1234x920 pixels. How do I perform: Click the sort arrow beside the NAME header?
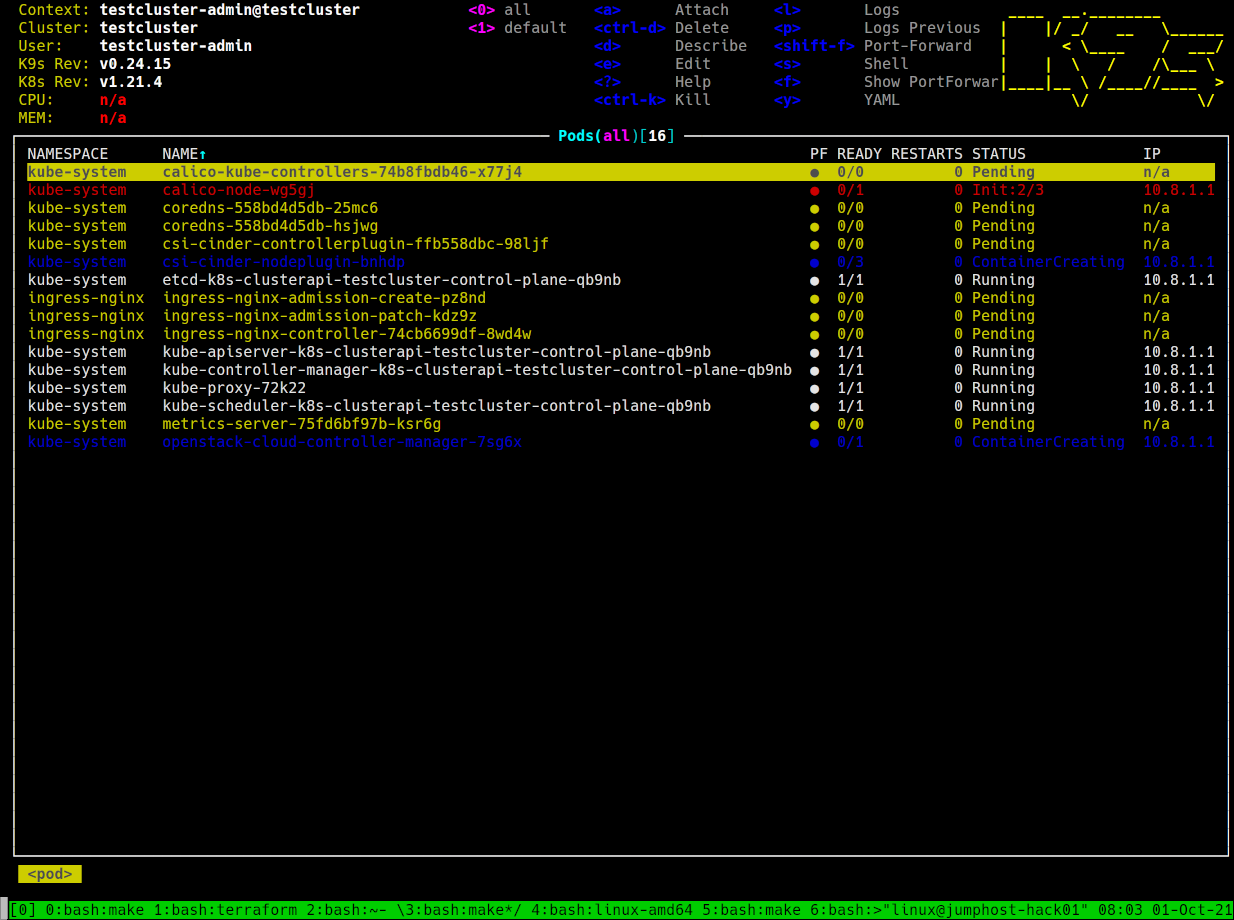(203, 154)
